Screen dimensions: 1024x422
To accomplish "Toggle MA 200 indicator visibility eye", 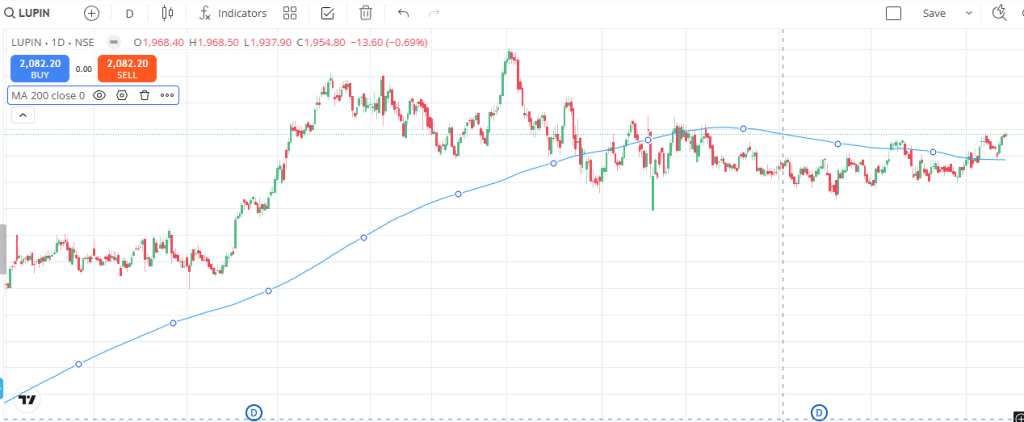I will (100, 95).
